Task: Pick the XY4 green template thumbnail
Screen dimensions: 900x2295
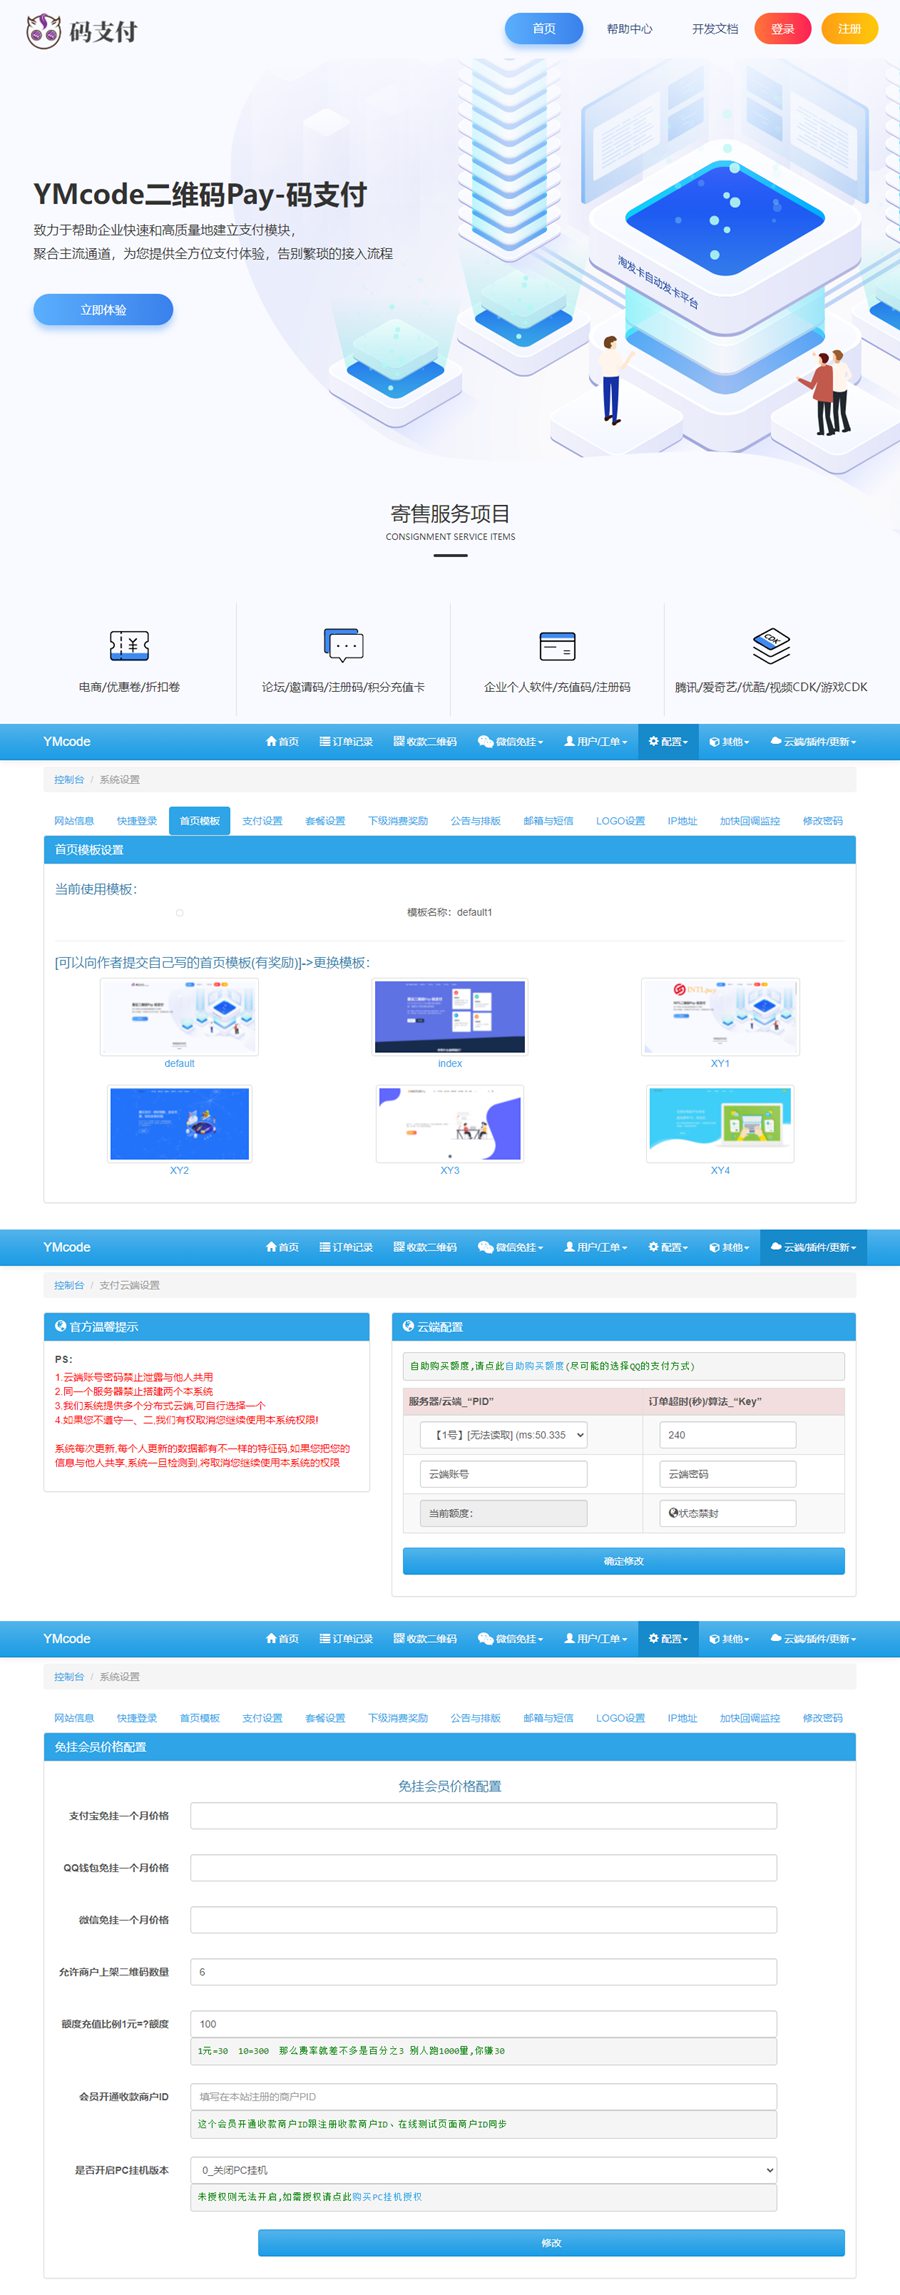Action: 720,1124
